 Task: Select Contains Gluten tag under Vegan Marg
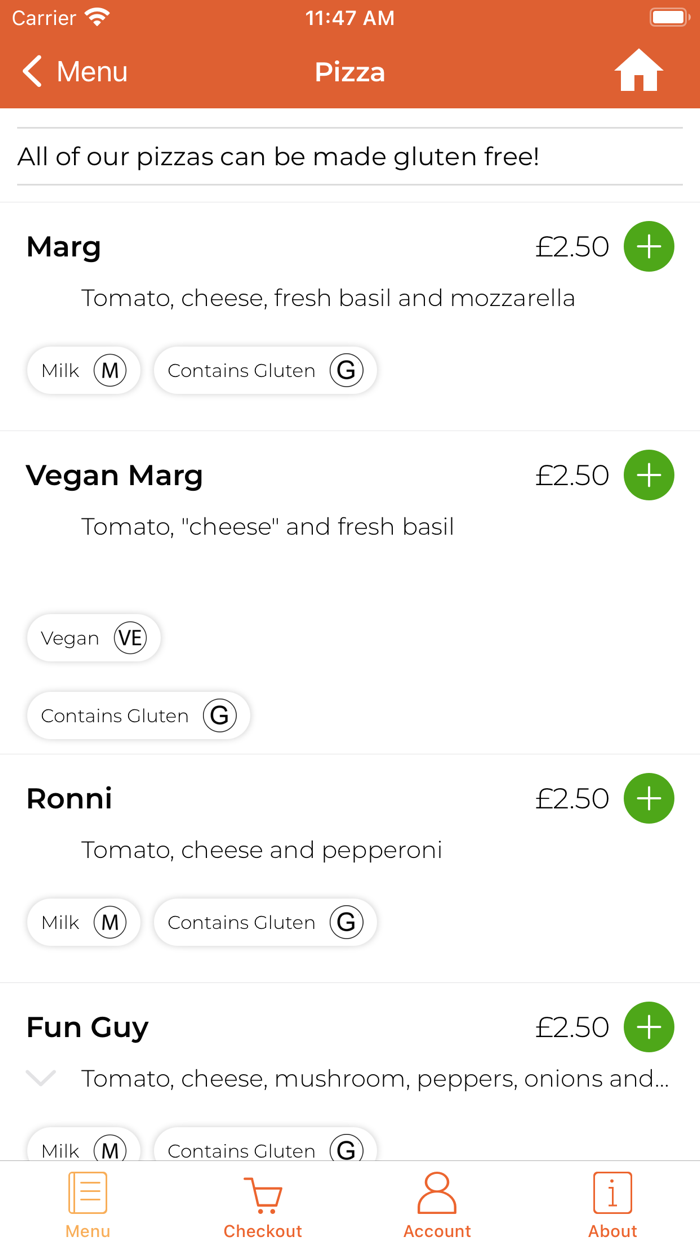point(138,715)
